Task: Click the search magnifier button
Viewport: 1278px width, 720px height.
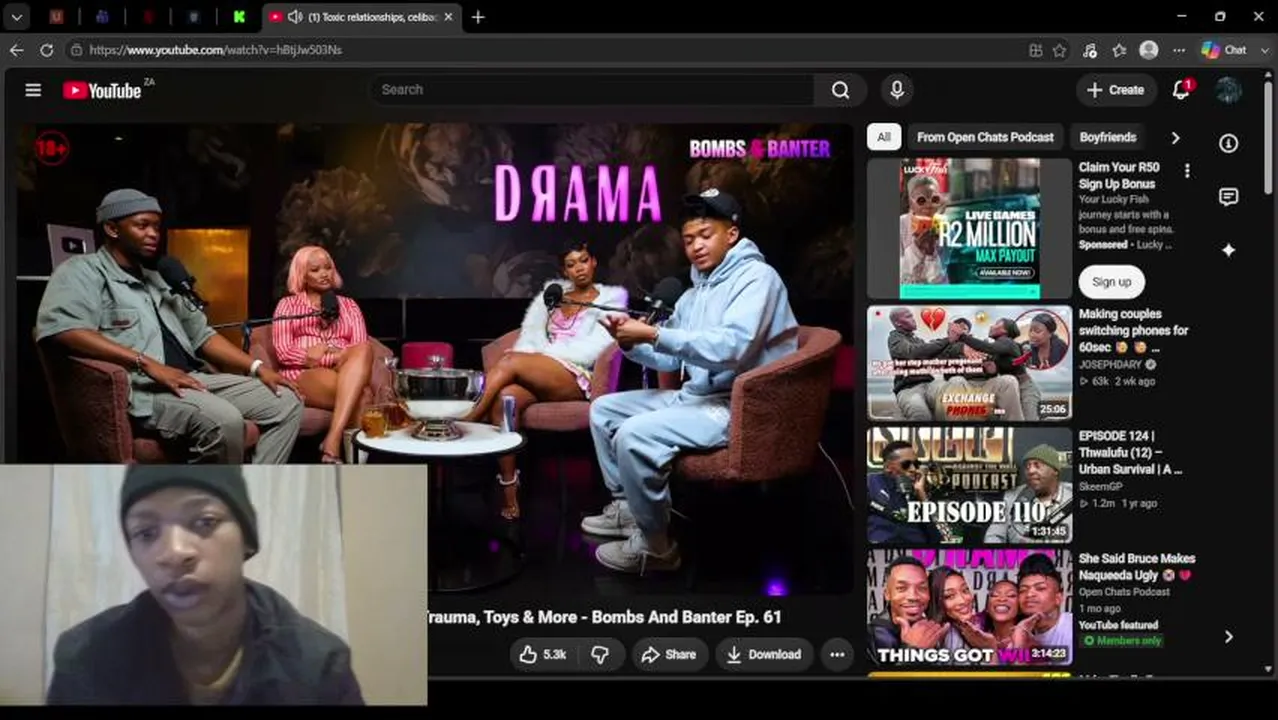Action: coord(840,90)
